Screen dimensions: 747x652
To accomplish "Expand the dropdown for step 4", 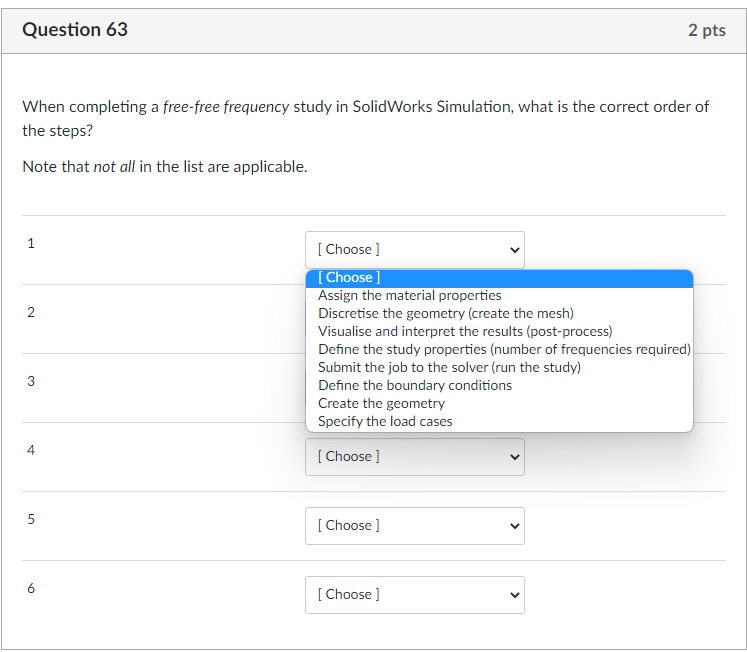I will (414, 457).
